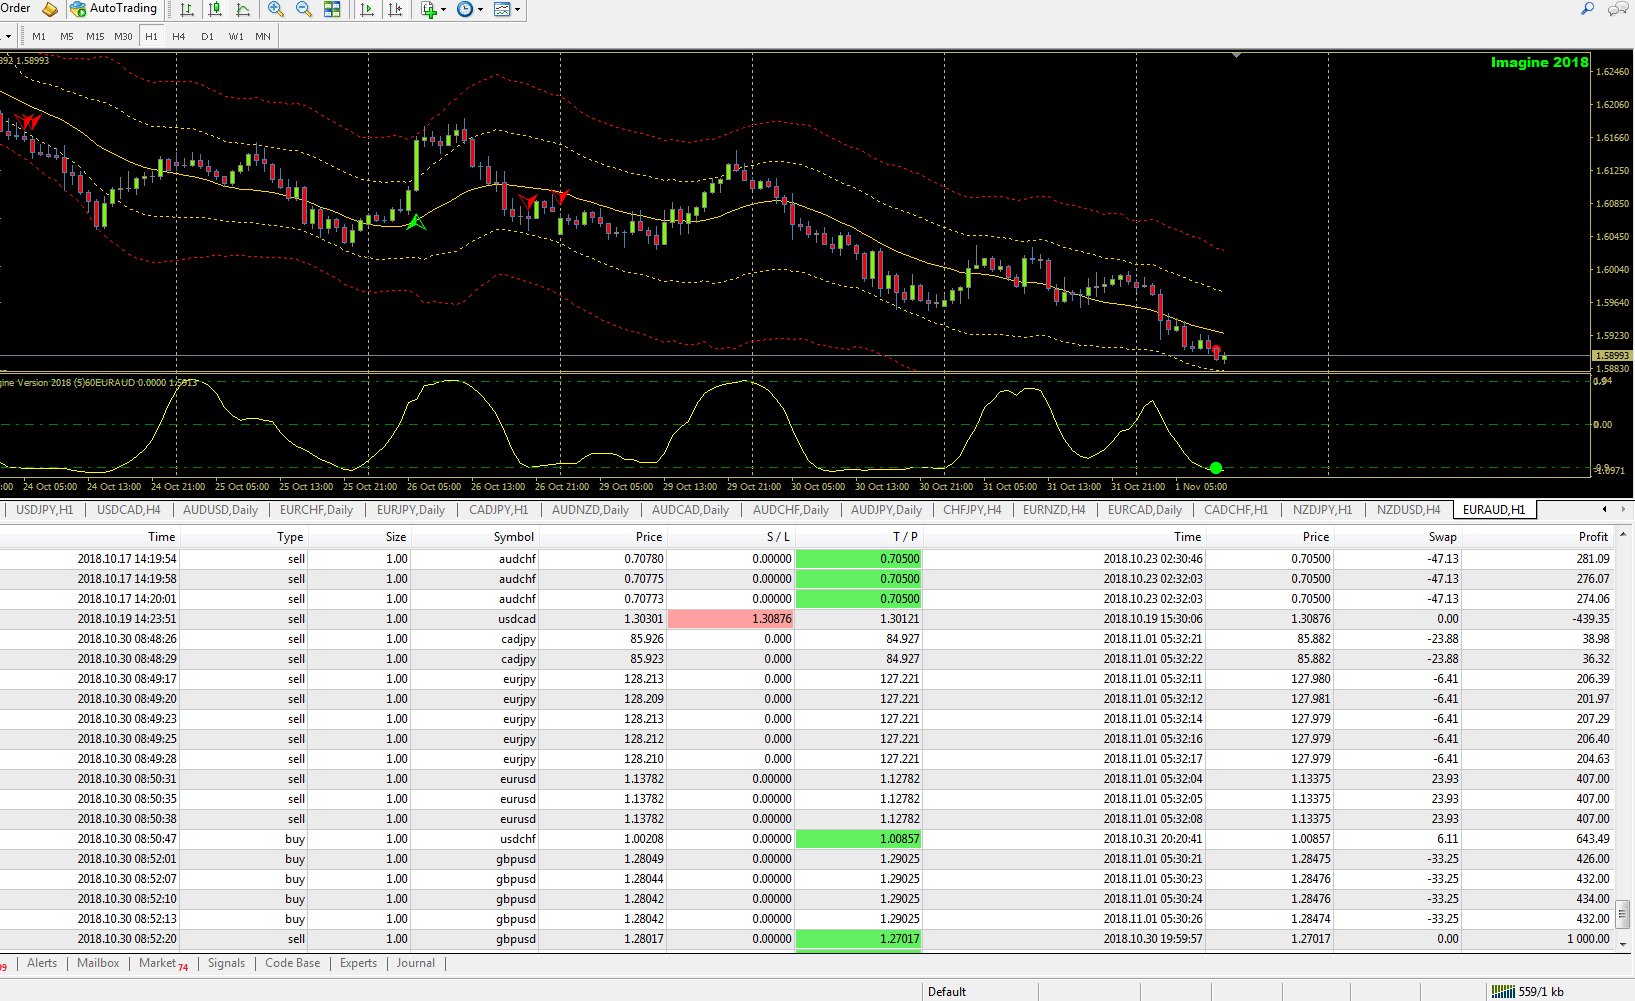This screenshot has width=1635, height=1001.
Task: Zoom in on the chart
Action: click(x=276, y=9)
